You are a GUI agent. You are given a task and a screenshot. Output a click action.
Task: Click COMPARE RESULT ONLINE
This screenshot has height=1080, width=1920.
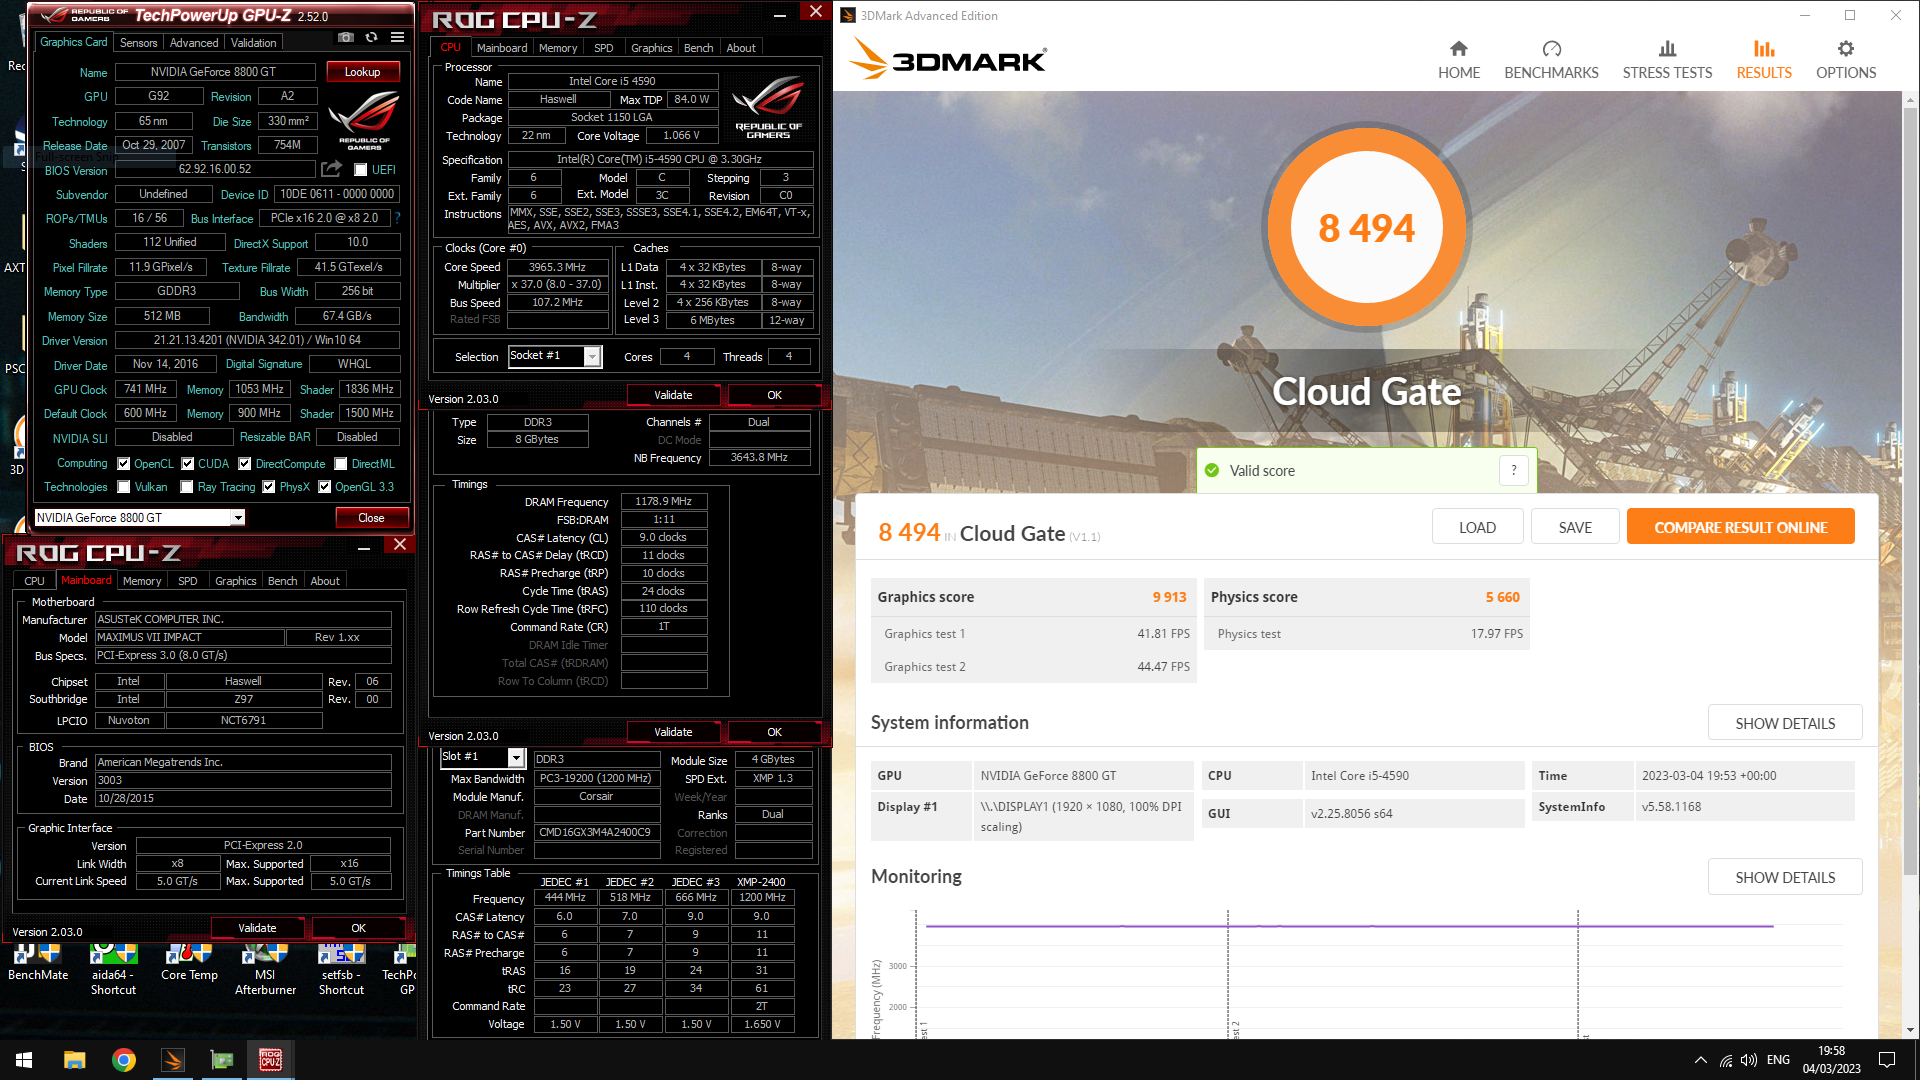[x=1740, y=527]
